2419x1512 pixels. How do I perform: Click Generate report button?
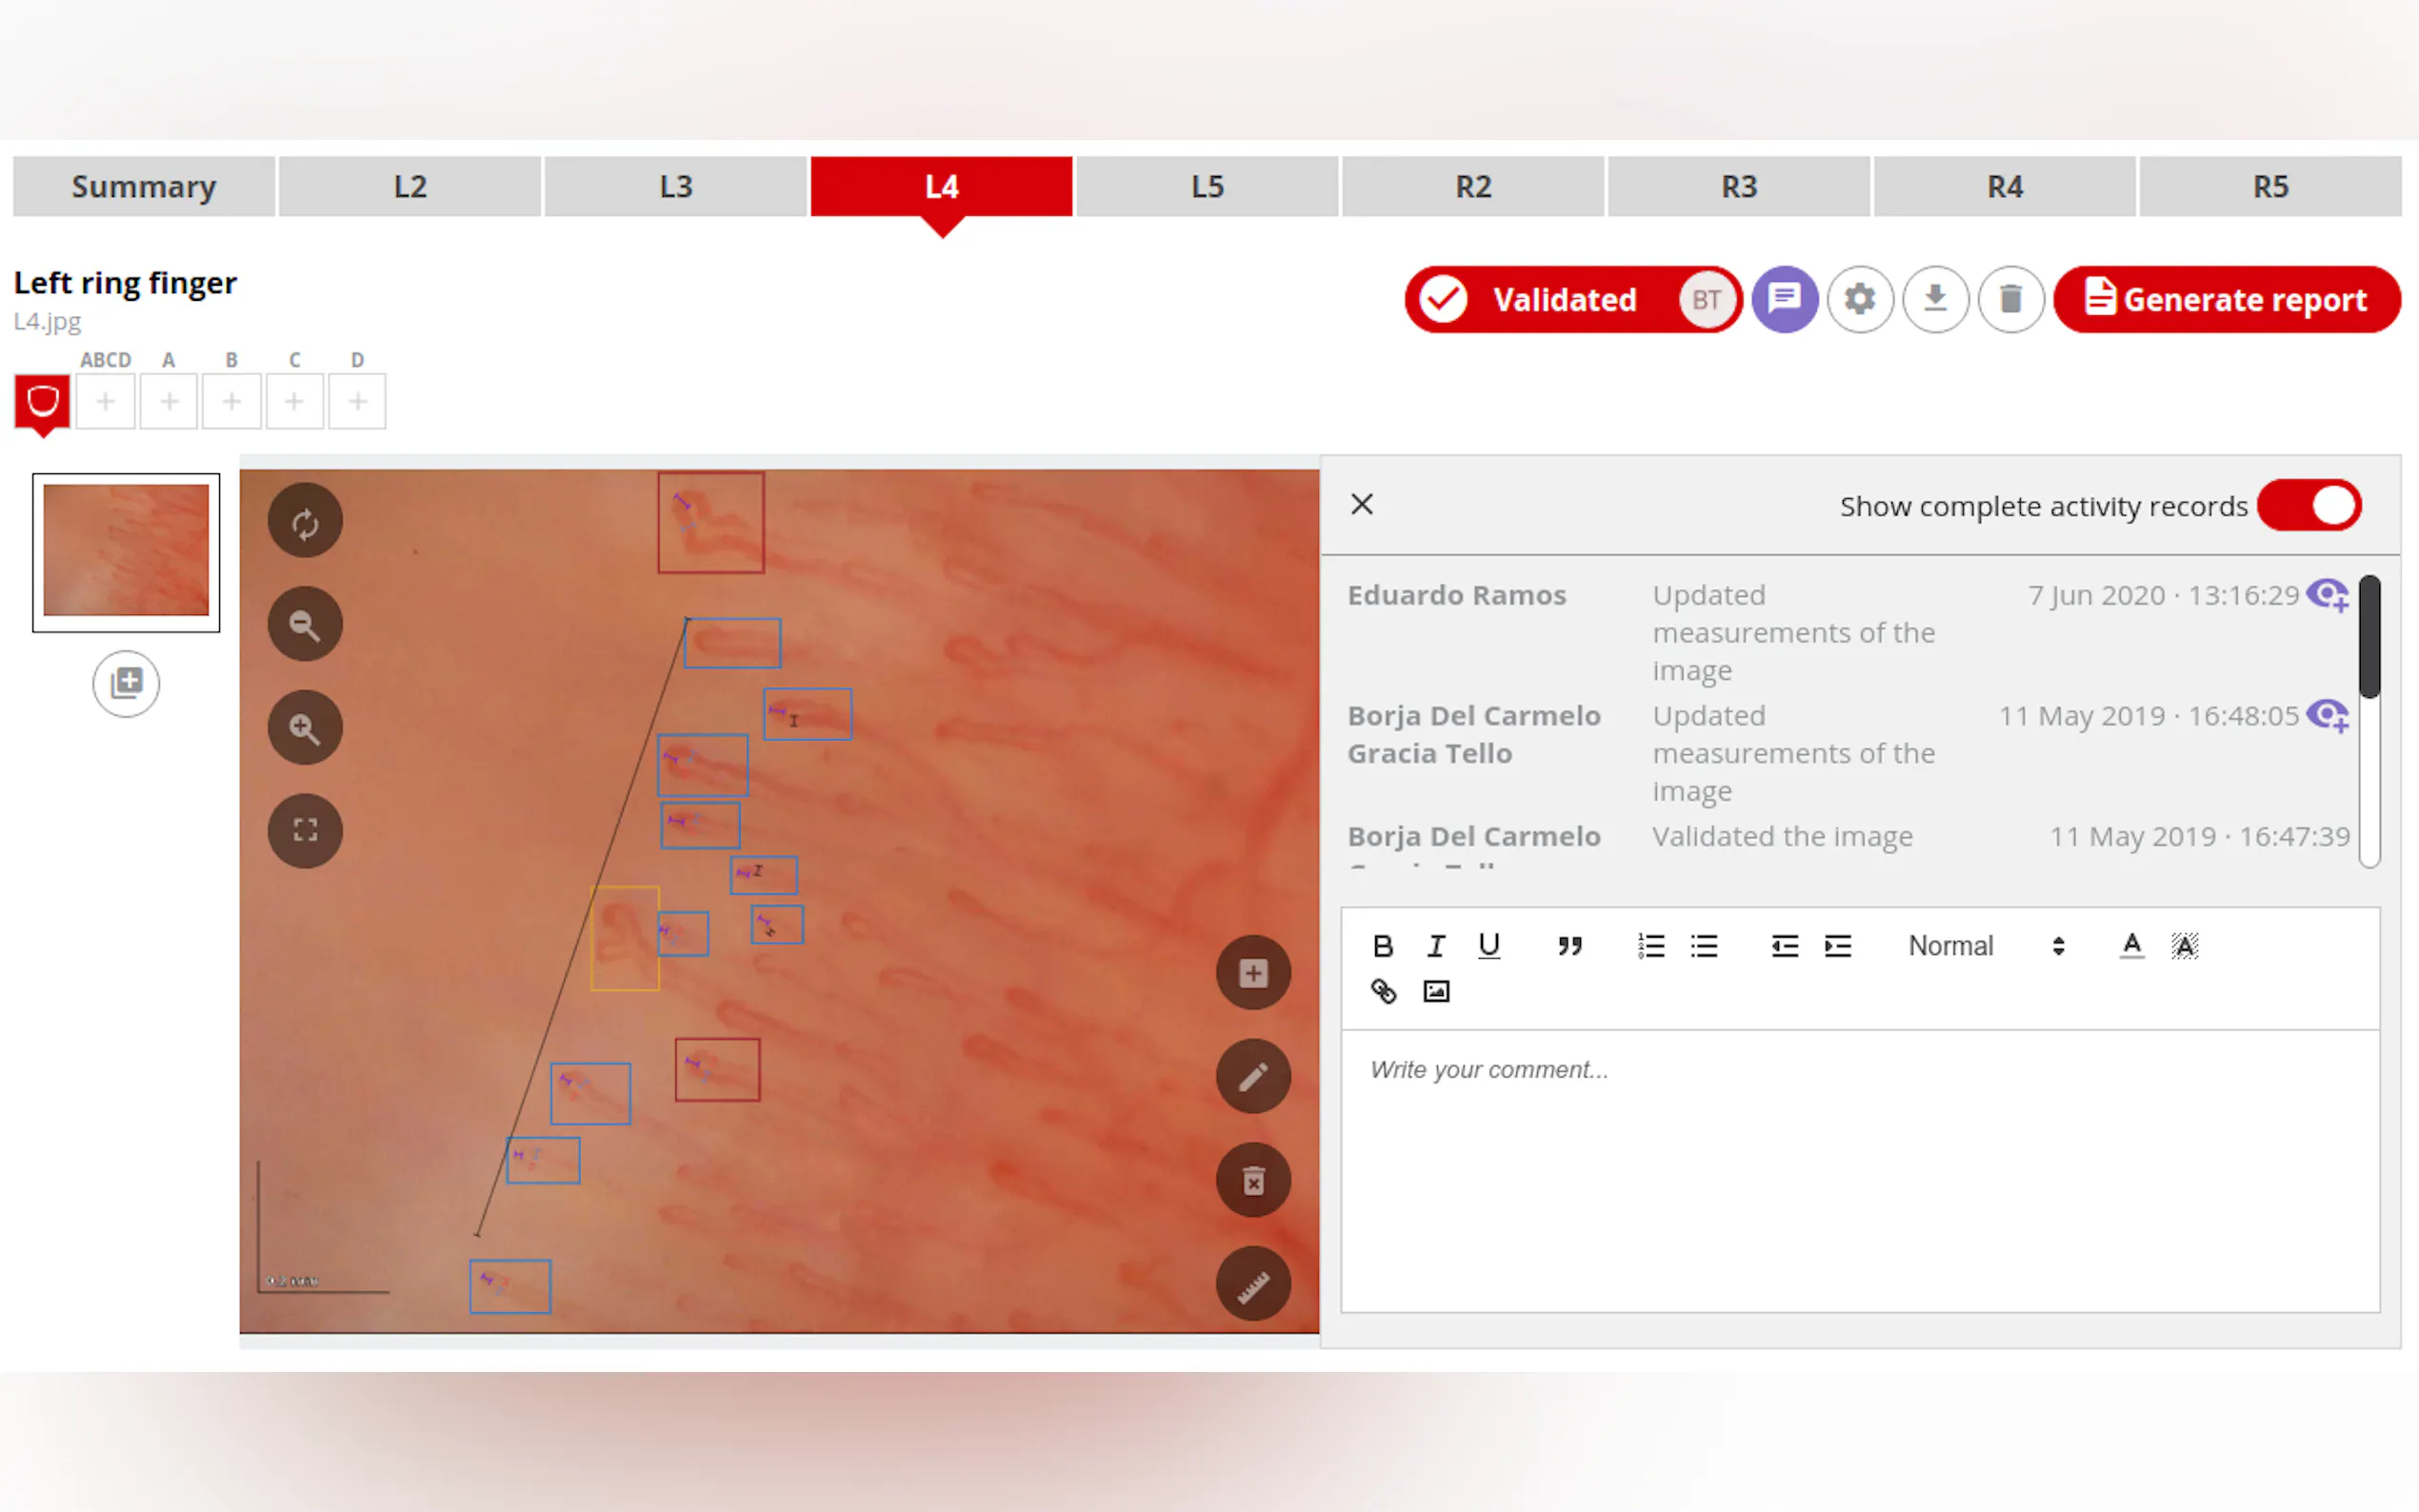[2227, 299]
